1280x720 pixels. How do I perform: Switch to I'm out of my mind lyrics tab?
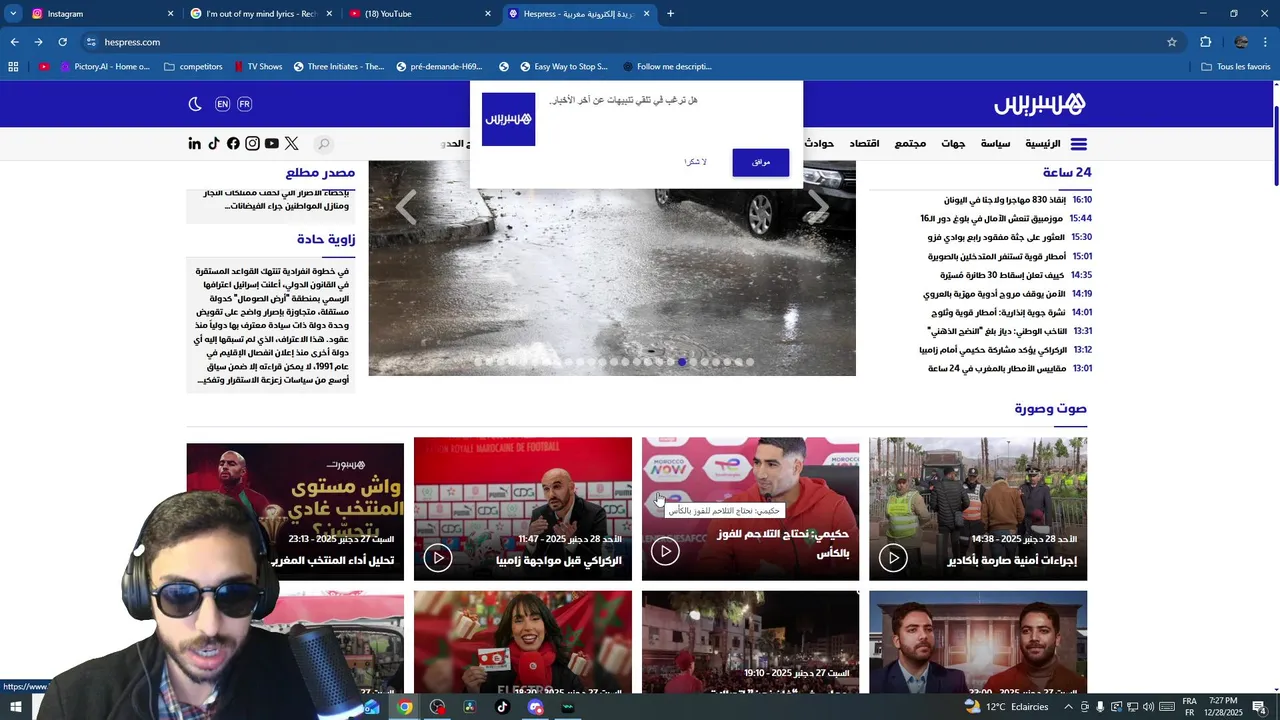260,14
